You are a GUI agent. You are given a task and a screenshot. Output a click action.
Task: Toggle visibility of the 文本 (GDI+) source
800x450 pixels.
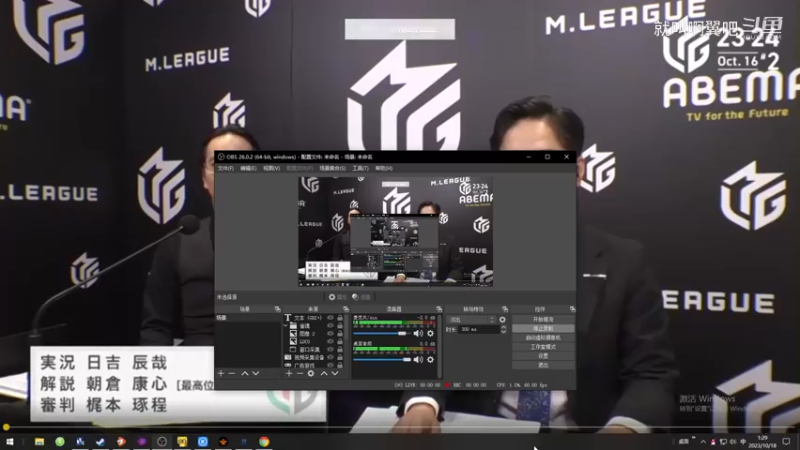(x=330, y=318)
